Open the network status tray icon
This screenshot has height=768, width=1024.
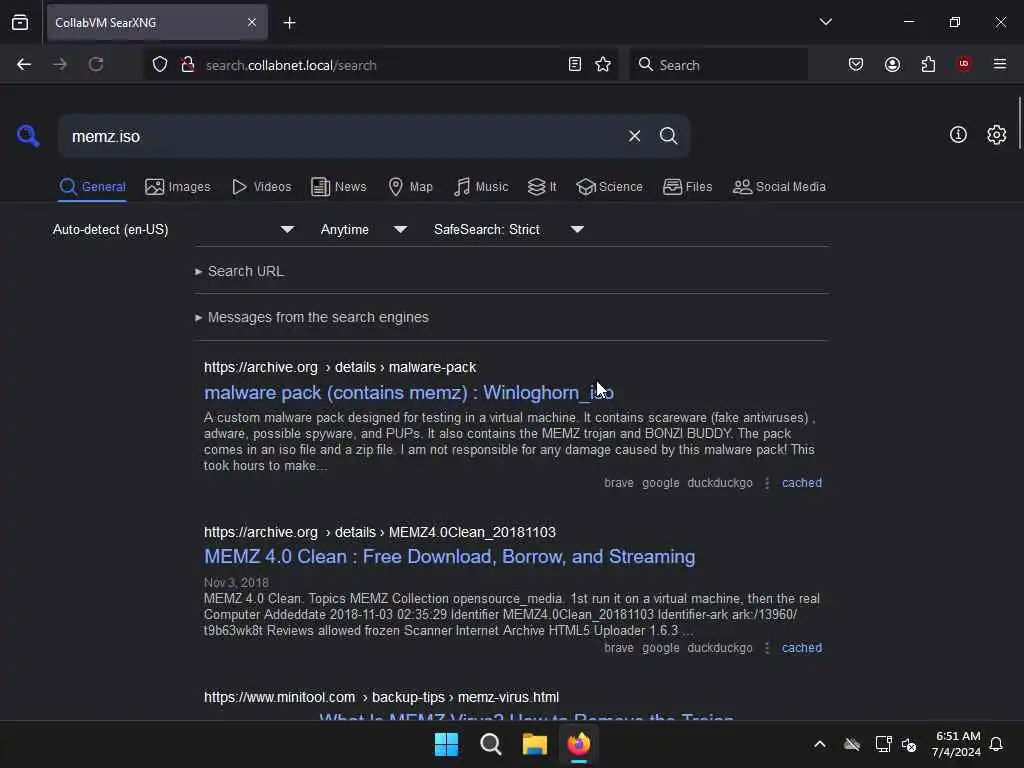[x=883, y=744]
